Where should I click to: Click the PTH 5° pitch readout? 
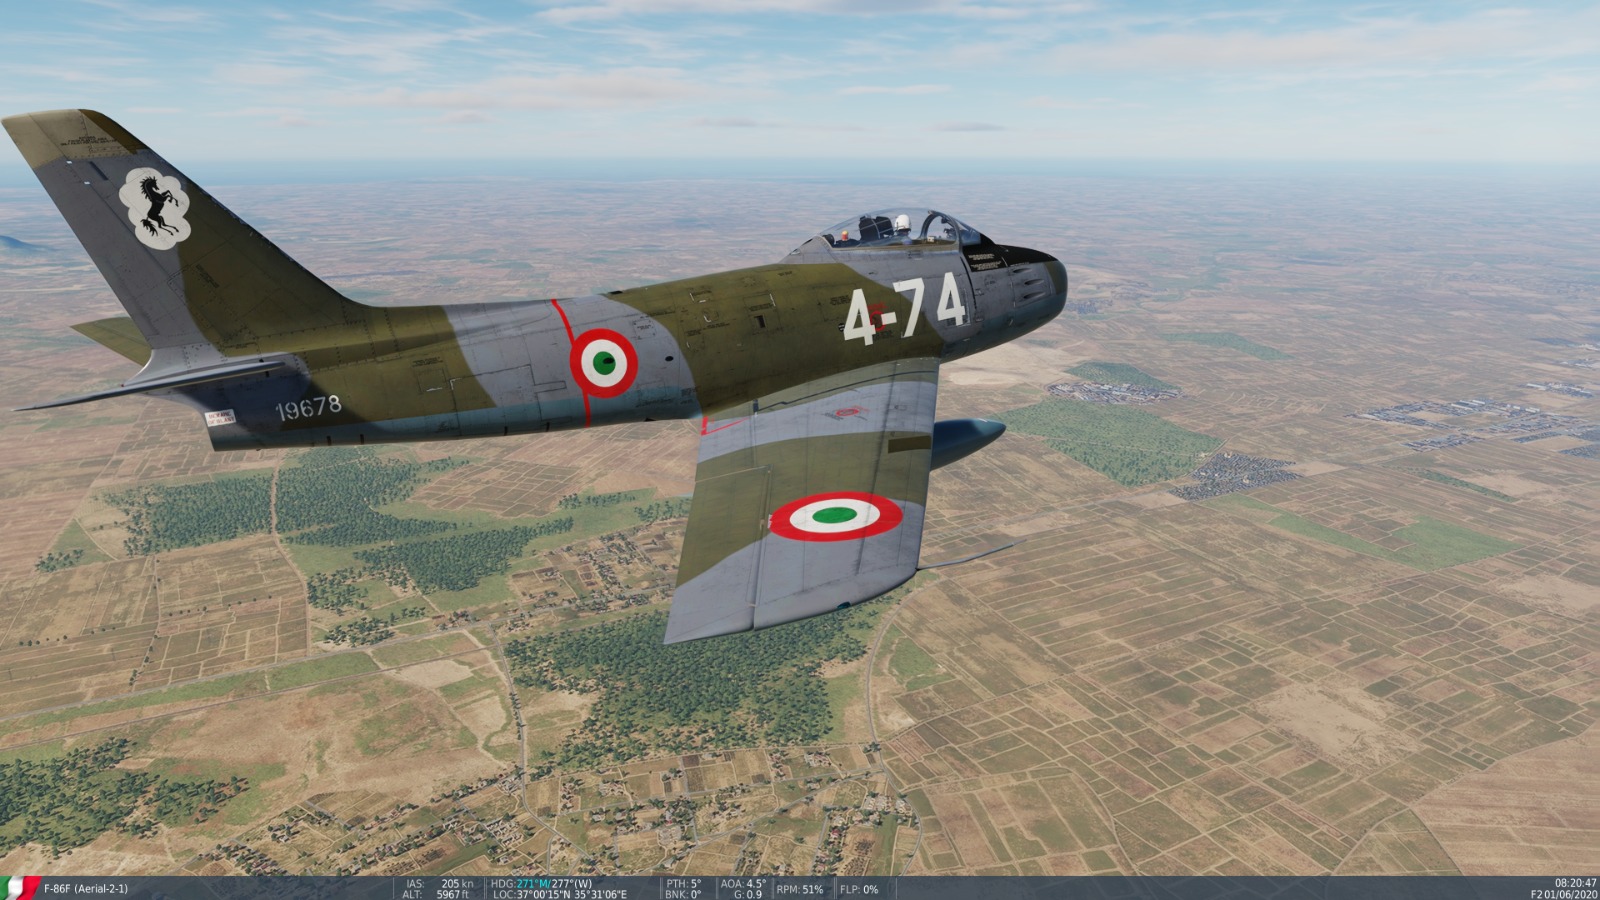(684, 884)
